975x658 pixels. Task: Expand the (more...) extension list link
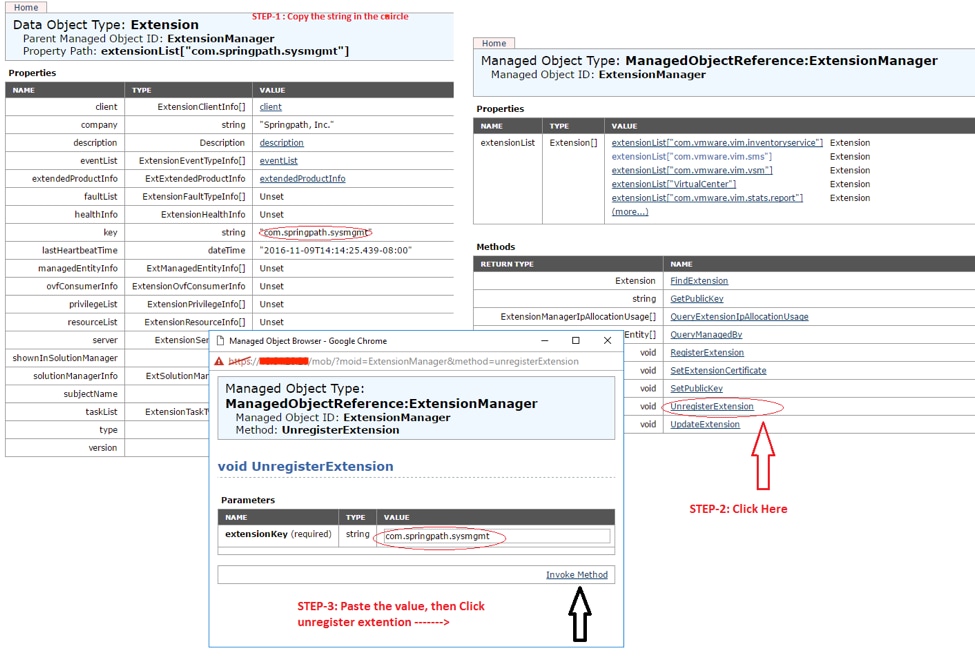tap(630, 211)
